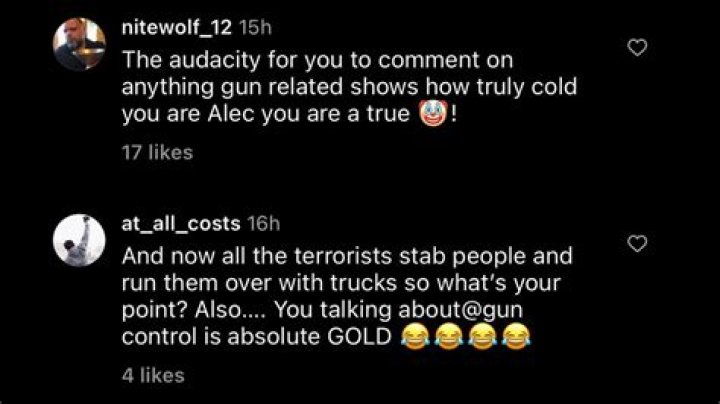Click the third crying-laughing emoji
Image resolution: width=720 pixels, height=404 pixels.
click(x=480, y=337)
